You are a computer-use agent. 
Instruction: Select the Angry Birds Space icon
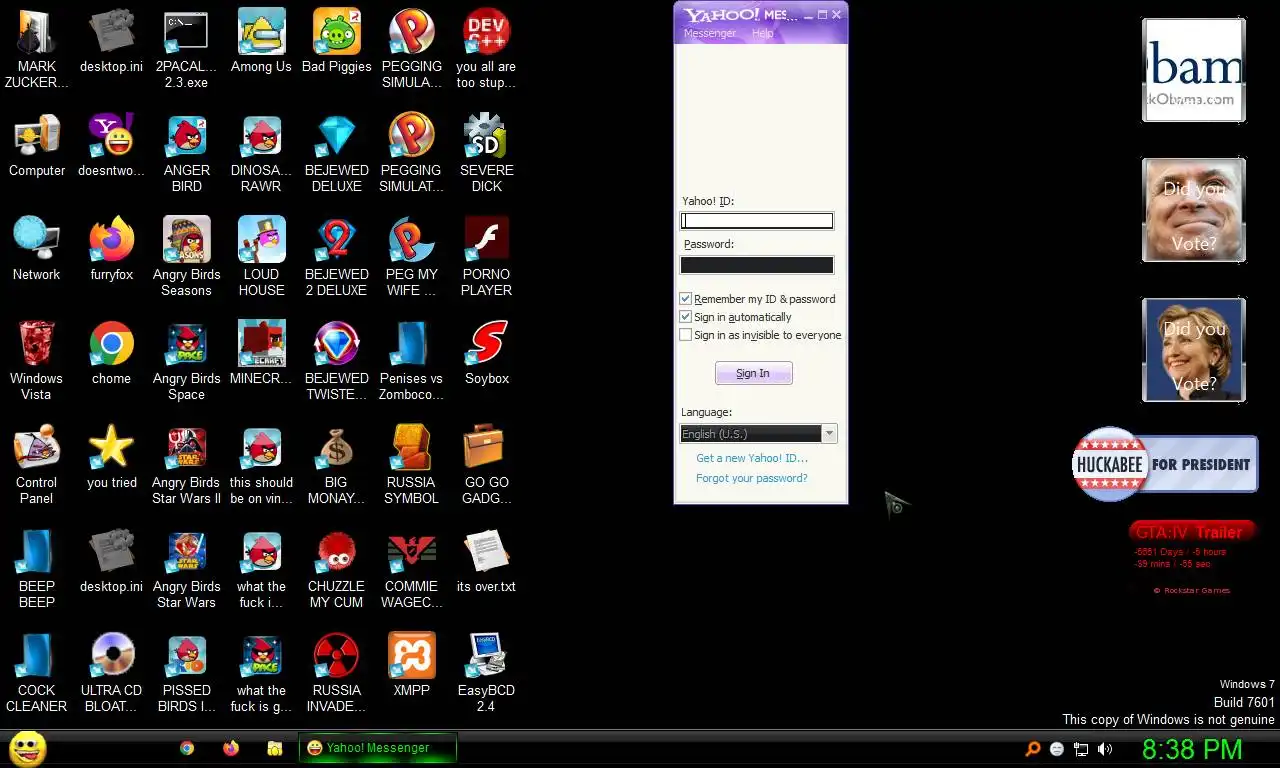pos(187,344)
